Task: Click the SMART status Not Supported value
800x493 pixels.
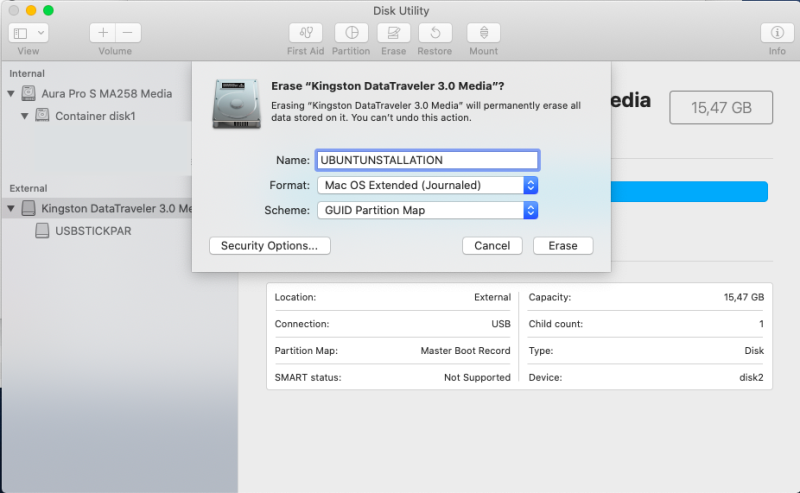Action: (x=477, y=377)
